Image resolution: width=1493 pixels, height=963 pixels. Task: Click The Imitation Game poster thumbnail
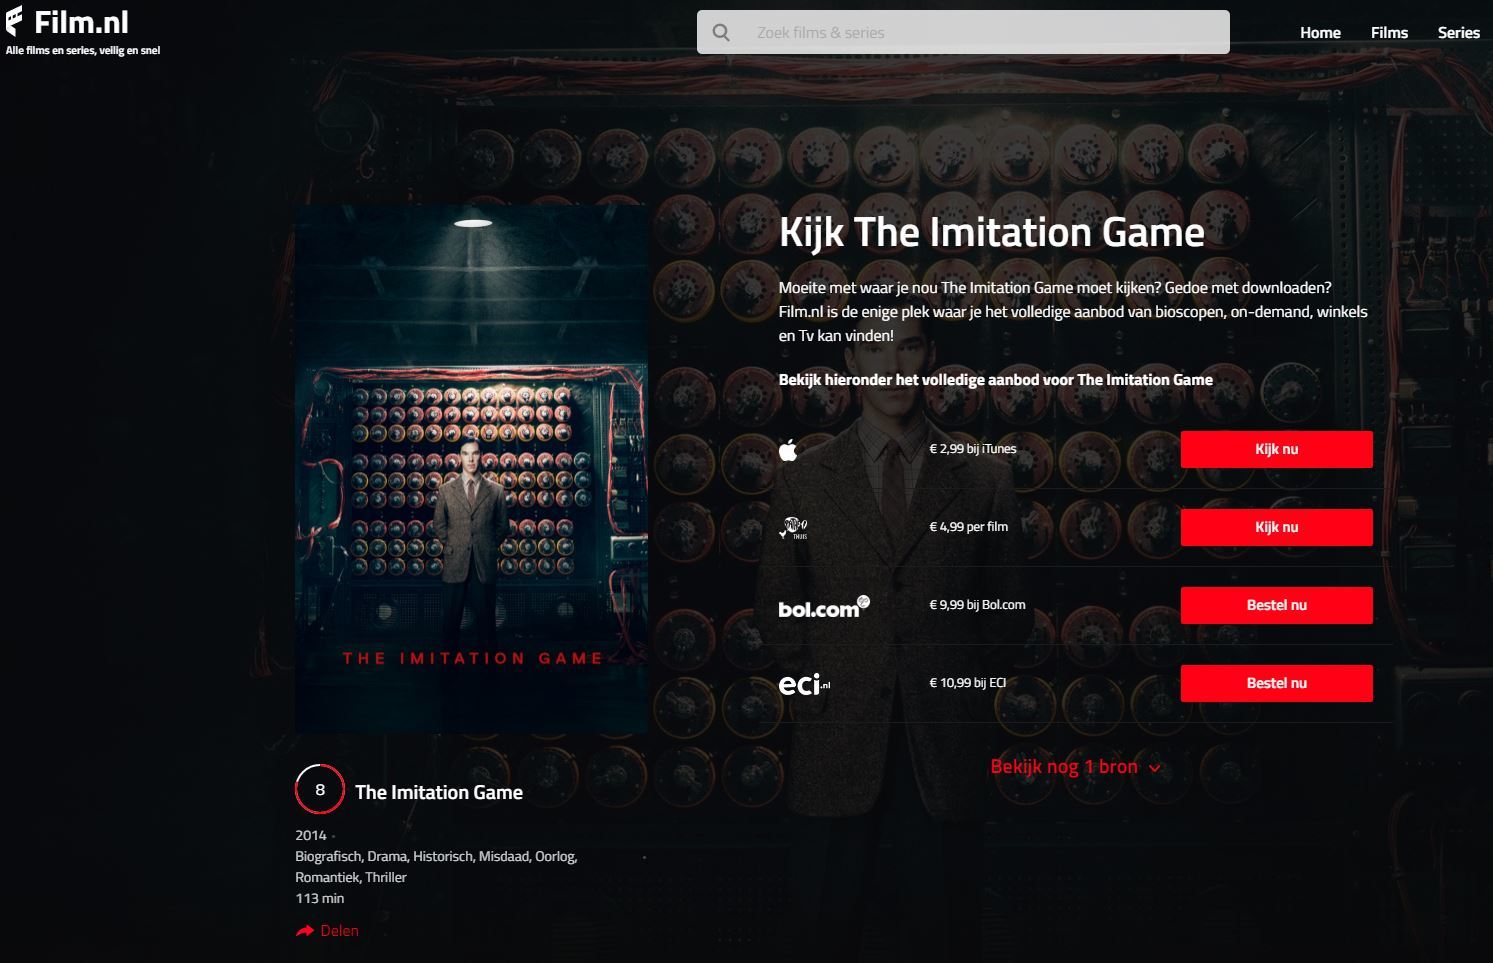click(x=471, y=469)
